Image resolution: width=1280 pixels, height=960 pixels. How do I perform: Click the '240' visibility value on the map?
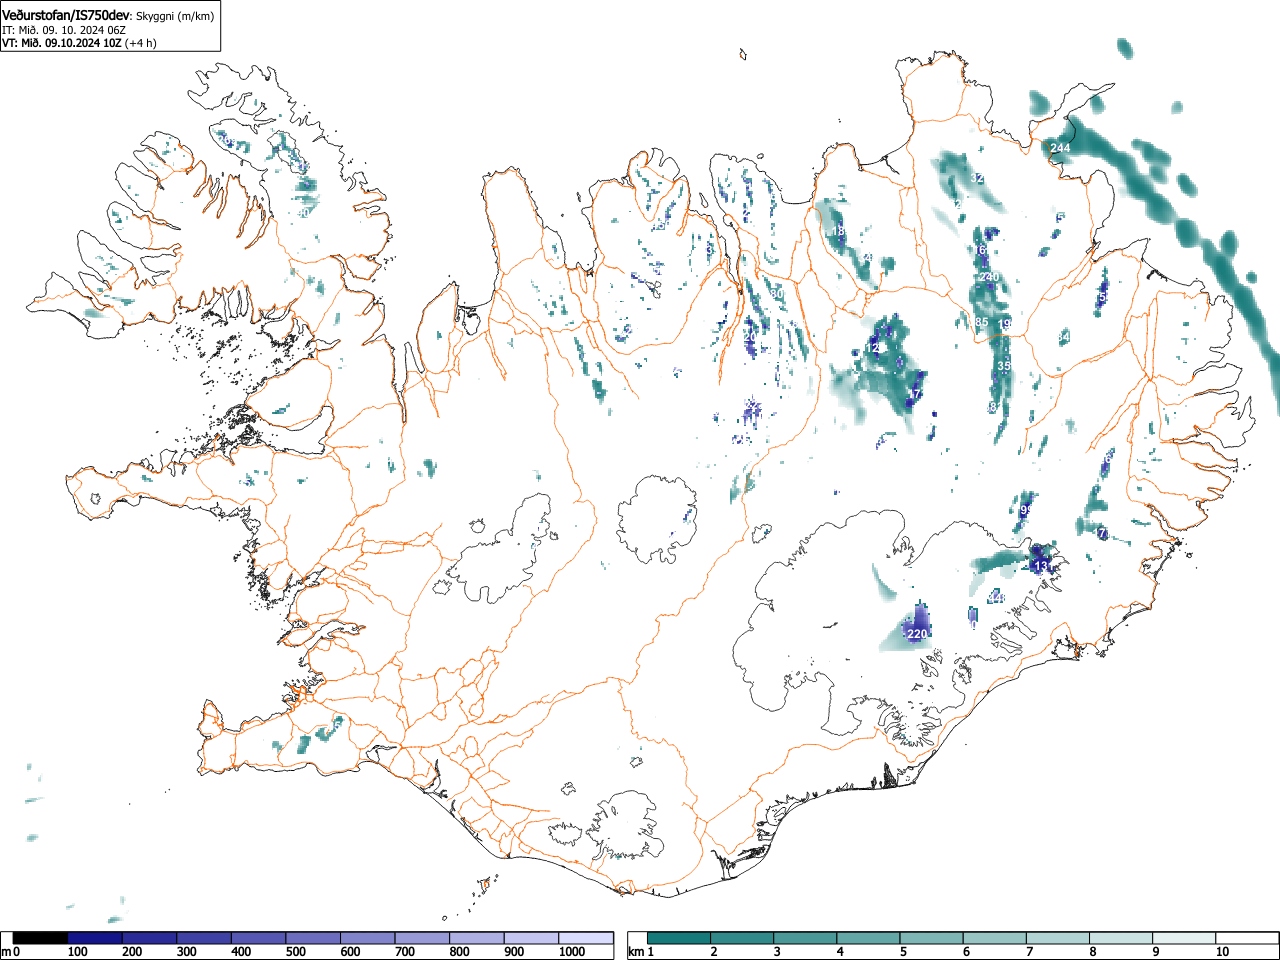coord(989,277)
